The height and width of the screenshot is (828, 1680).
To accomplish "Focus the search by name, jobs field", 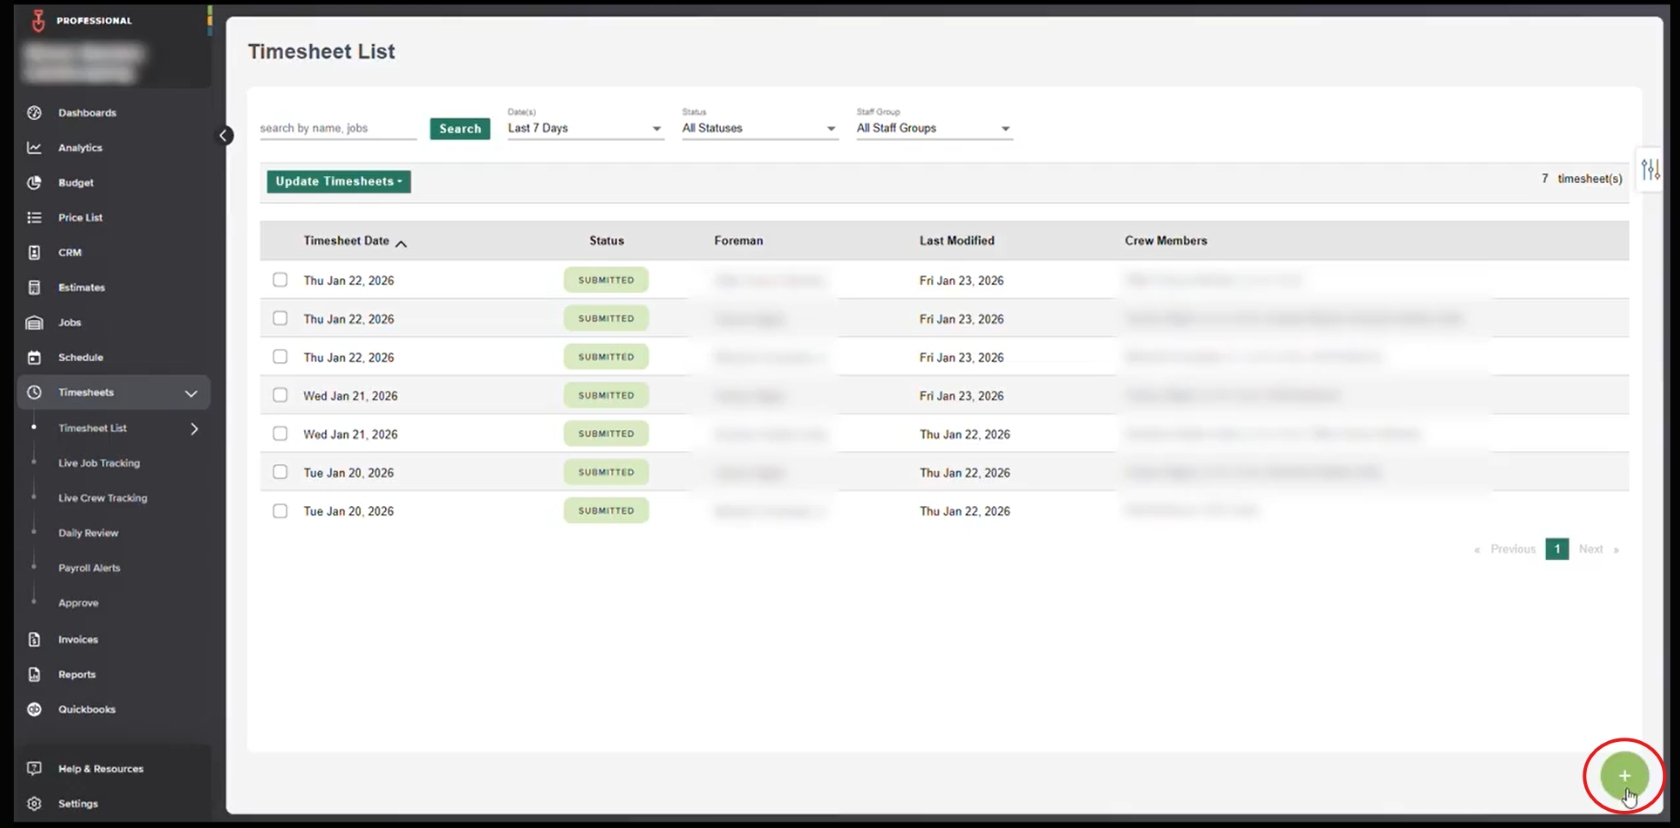I will [x=338, y=128].
